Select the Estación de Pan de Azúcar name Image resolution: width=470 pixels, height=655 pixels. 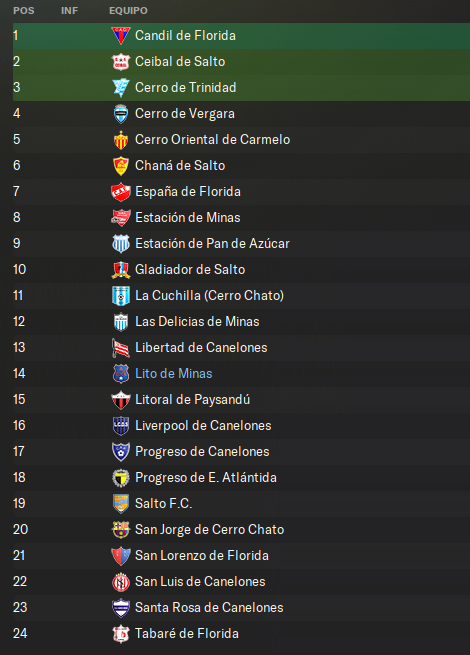[212, 244]
